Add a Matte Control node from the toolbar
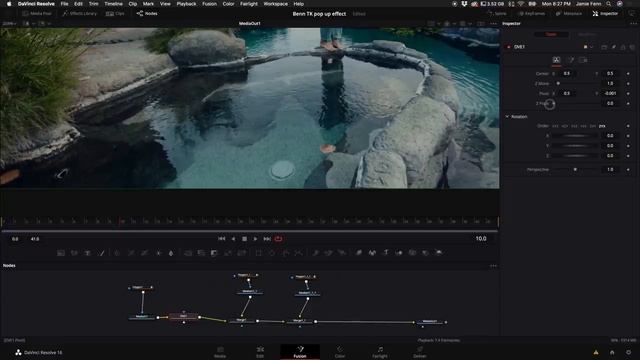640x360 pixels. click(214, 253)
